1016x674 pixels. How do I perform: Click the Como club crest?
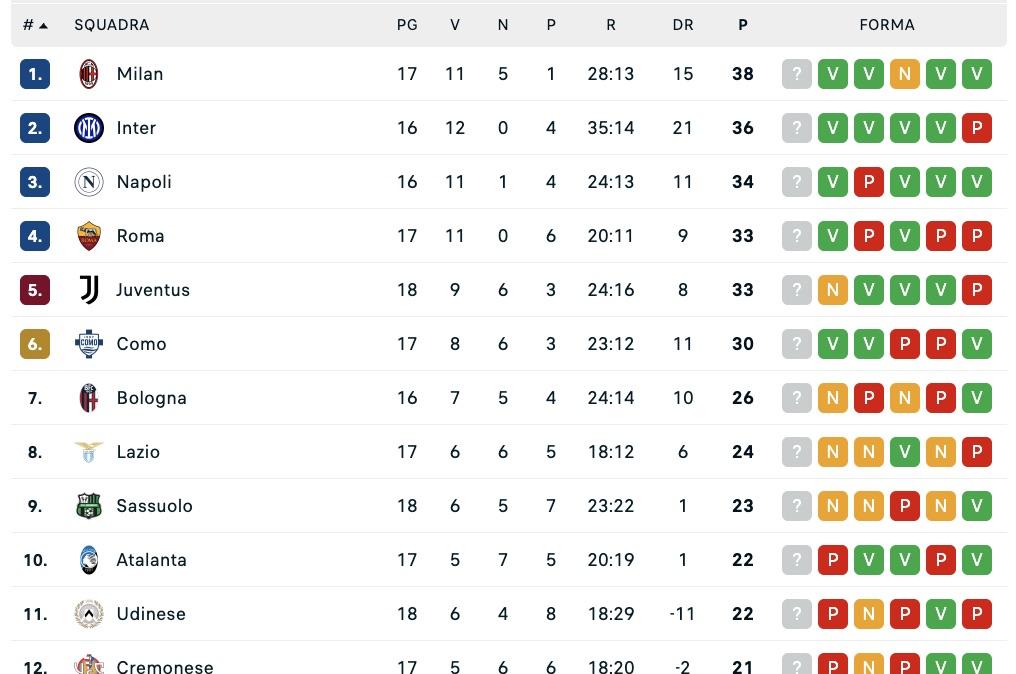tap(88, 343)
